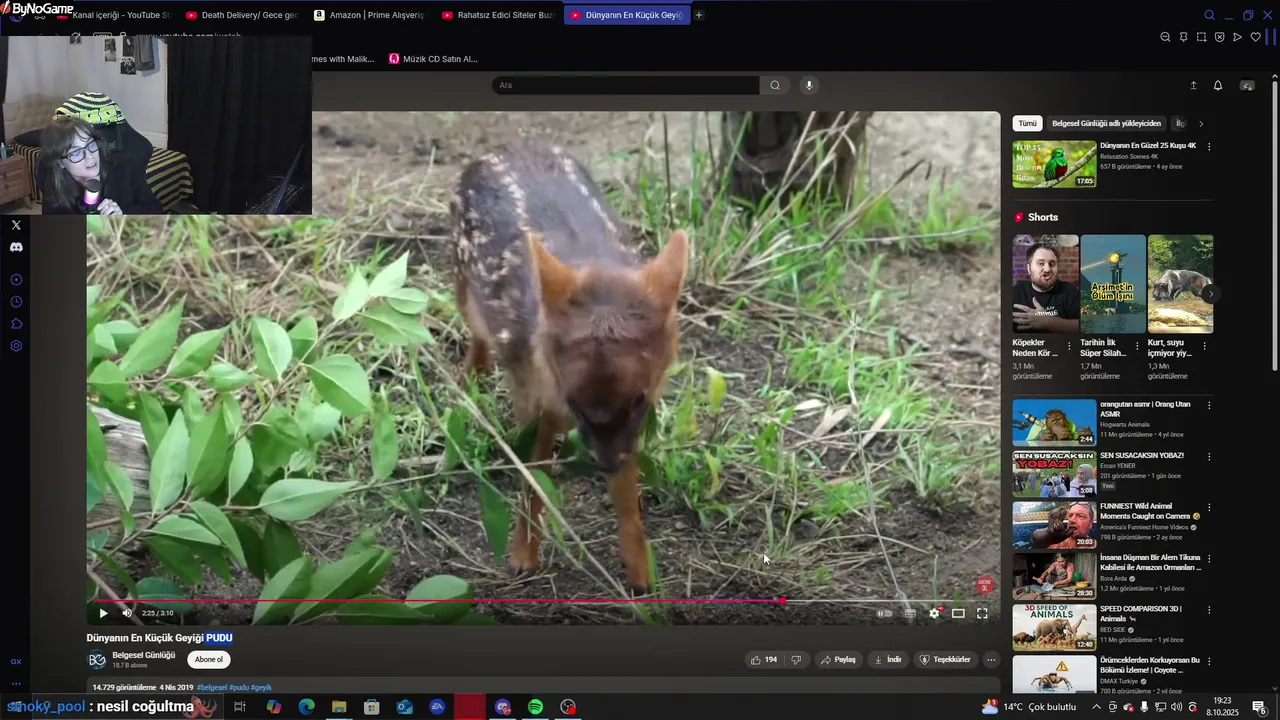Click the #belgesel hashtag link
The width and height of the screenshot is (1280, 720).
coord(211,688)
